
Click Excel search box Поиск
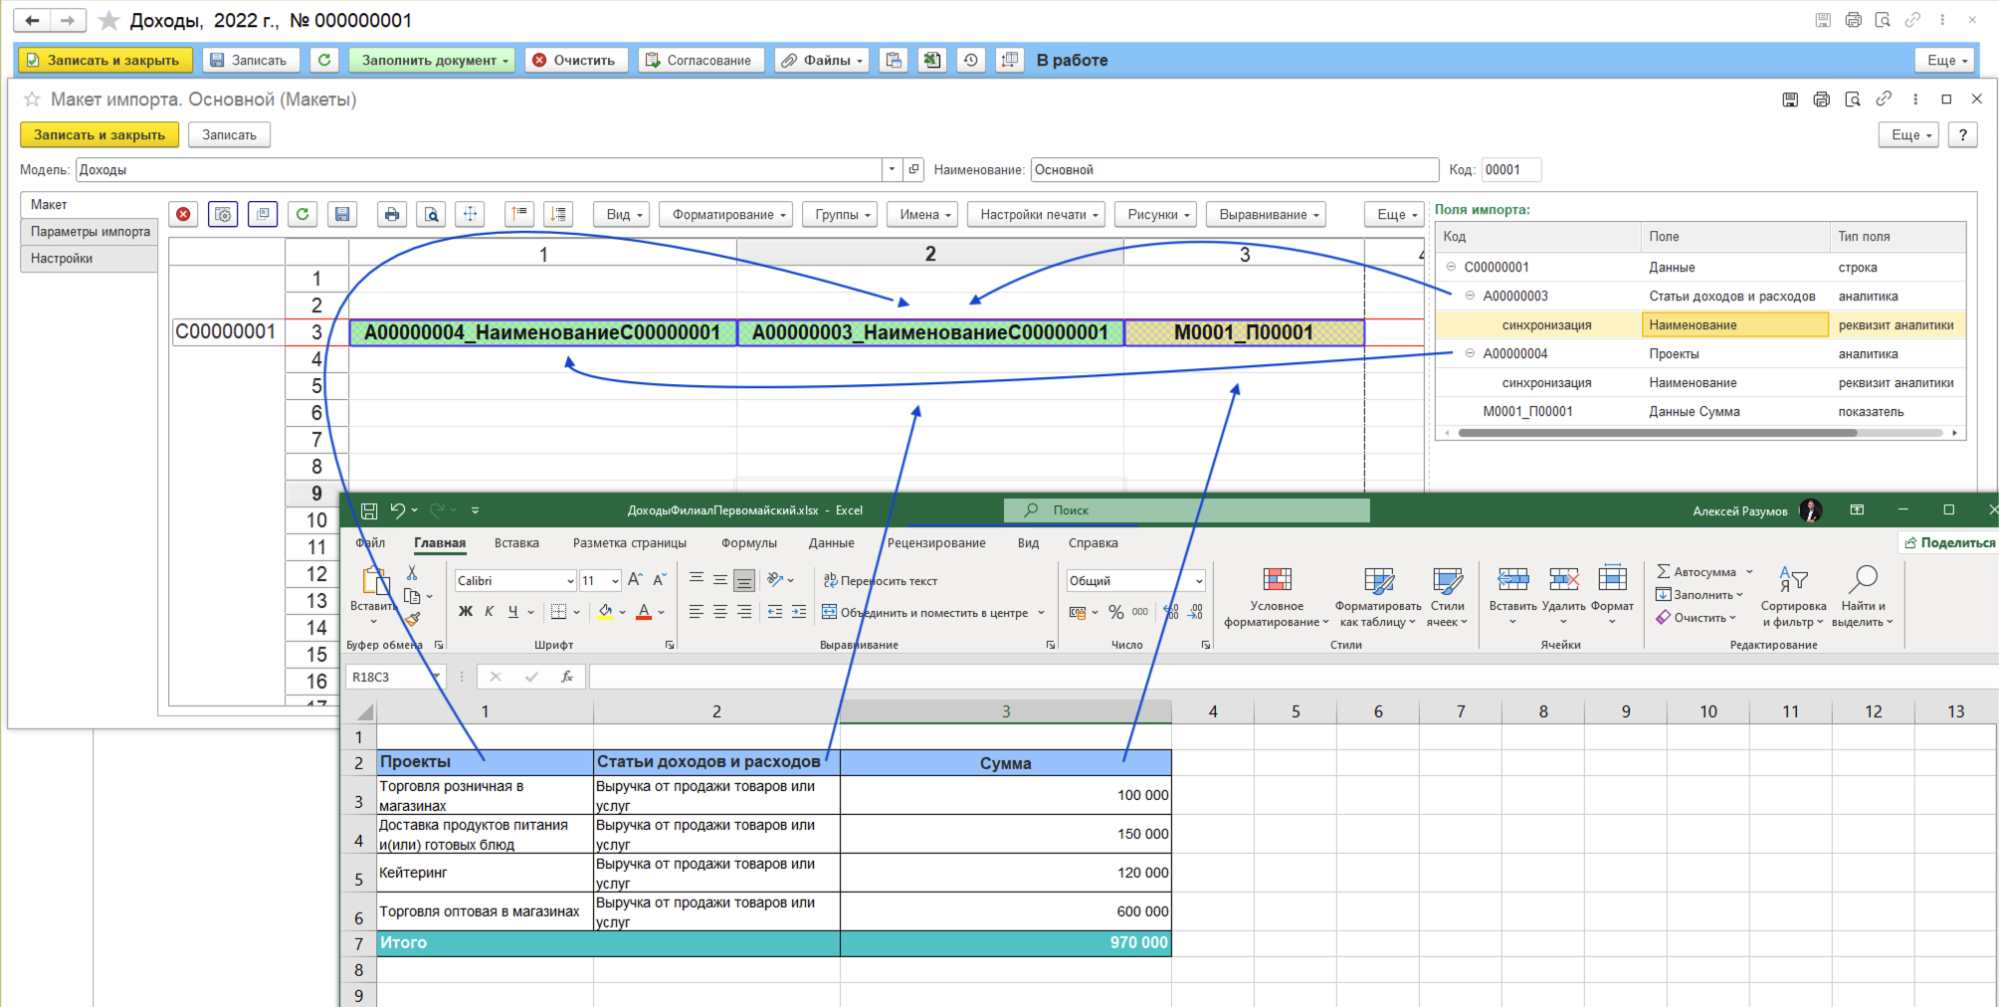click(x=1186, y=510)
